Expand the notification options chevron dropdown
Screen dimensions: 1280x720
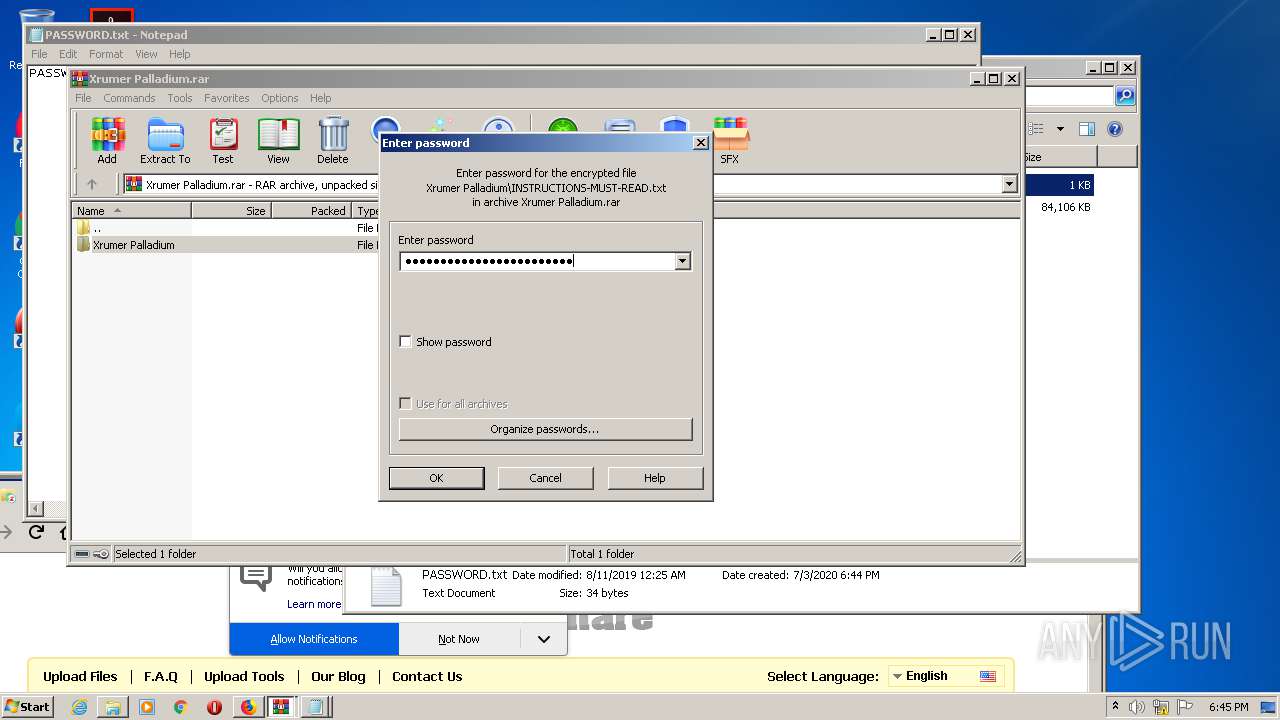(543, 639)
